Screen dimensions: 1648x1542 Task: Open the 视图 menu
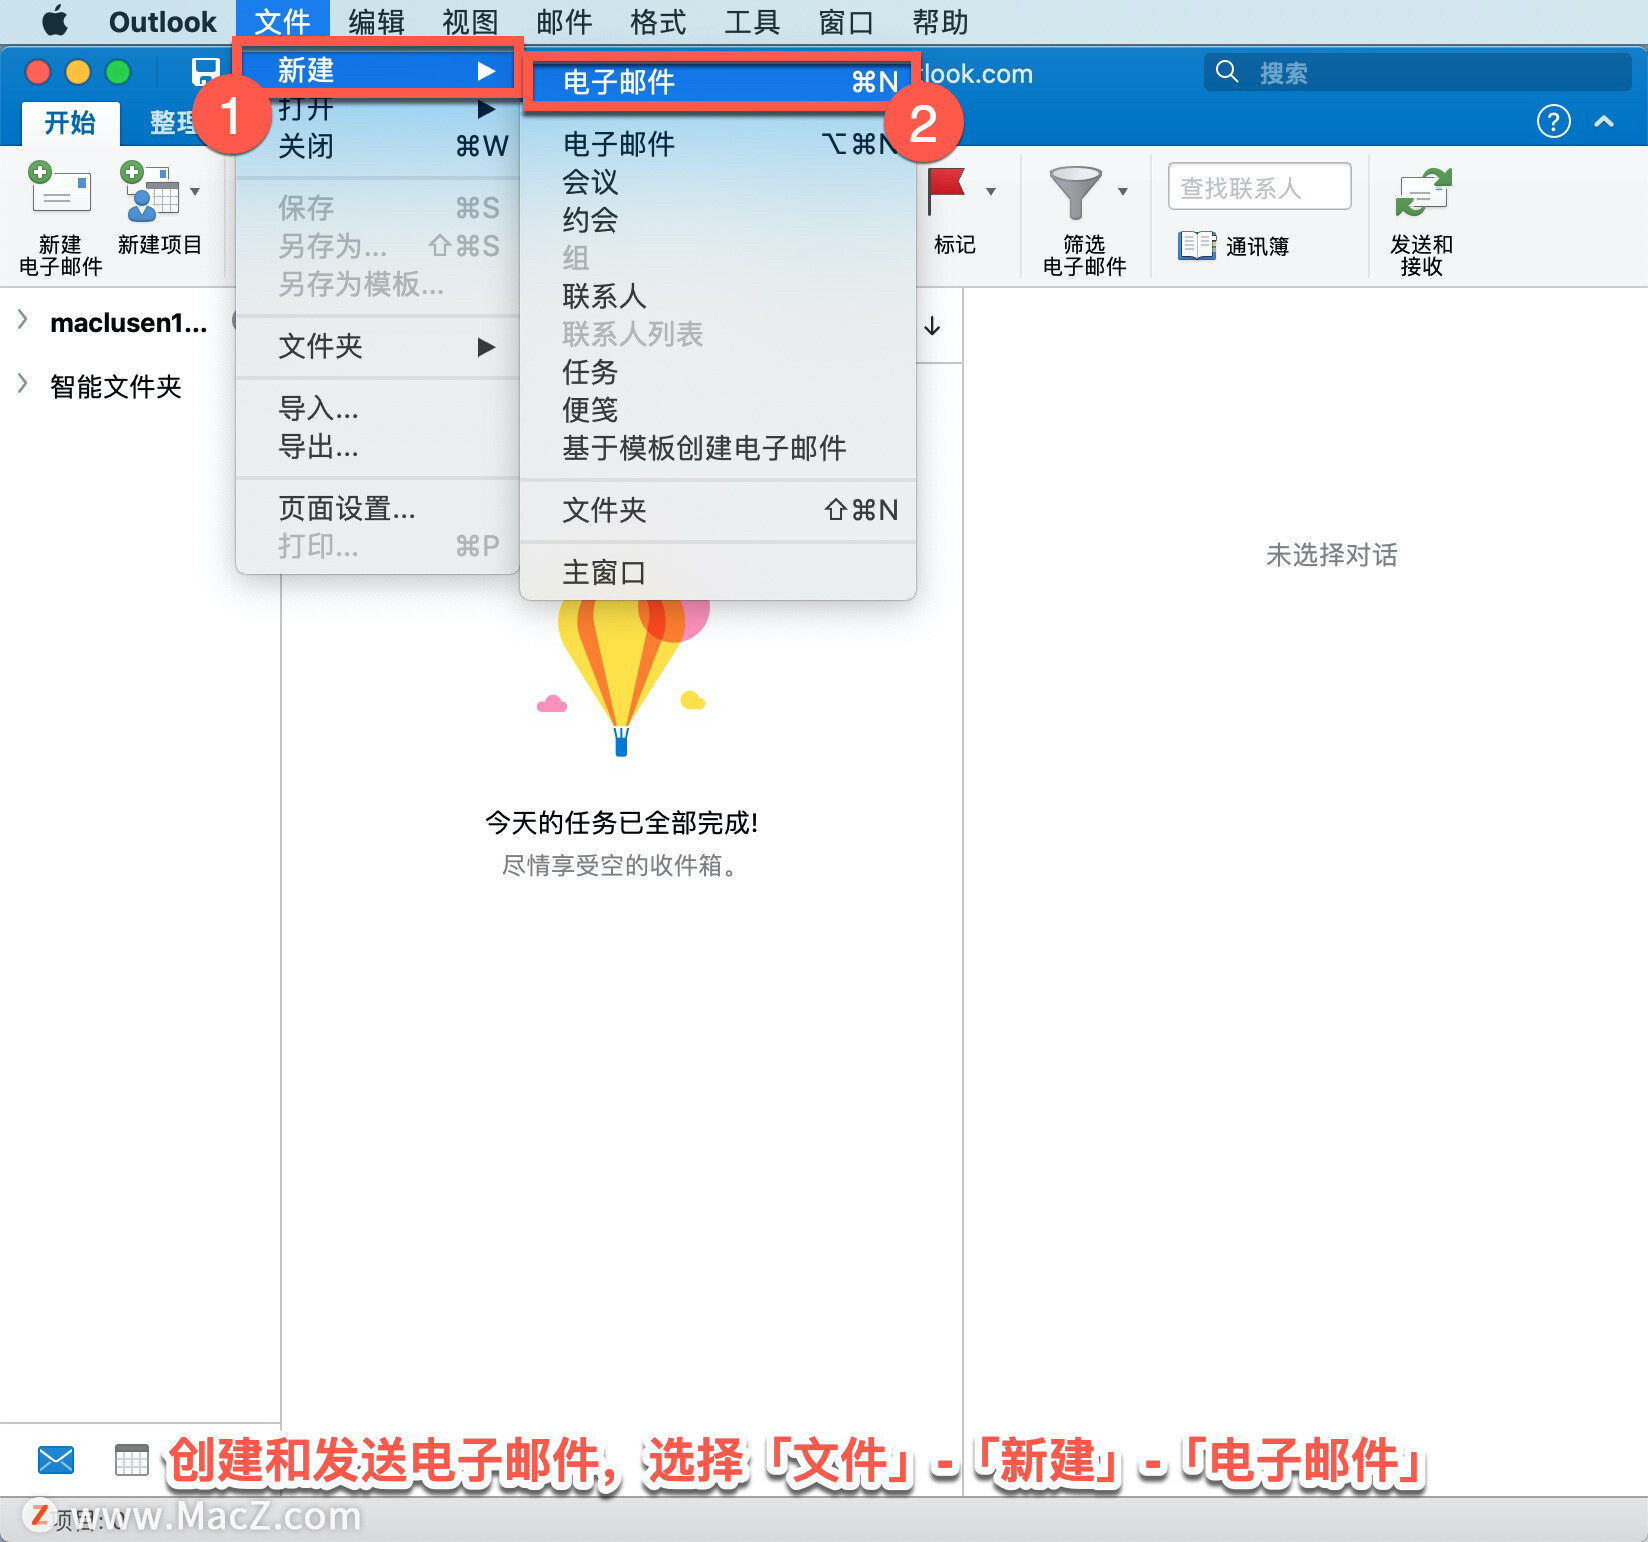click(x=470, y=22)
